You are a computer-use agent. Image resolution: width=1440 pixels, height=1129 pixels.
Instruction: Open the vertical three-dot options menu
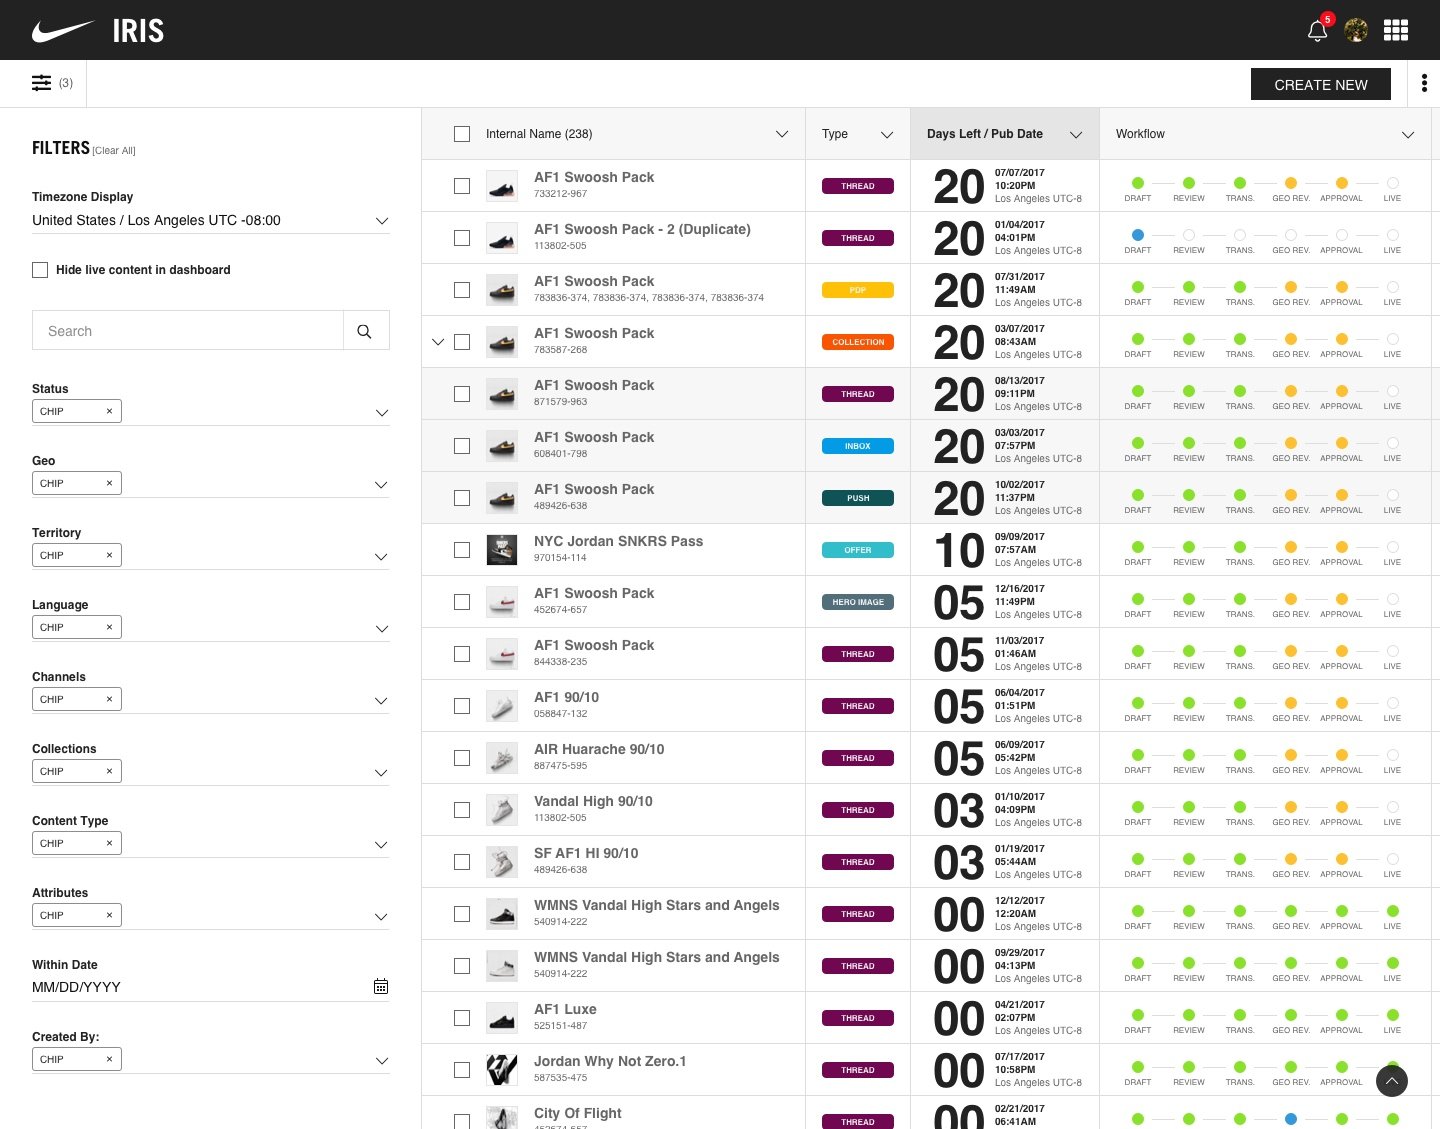pos(1424,84)
